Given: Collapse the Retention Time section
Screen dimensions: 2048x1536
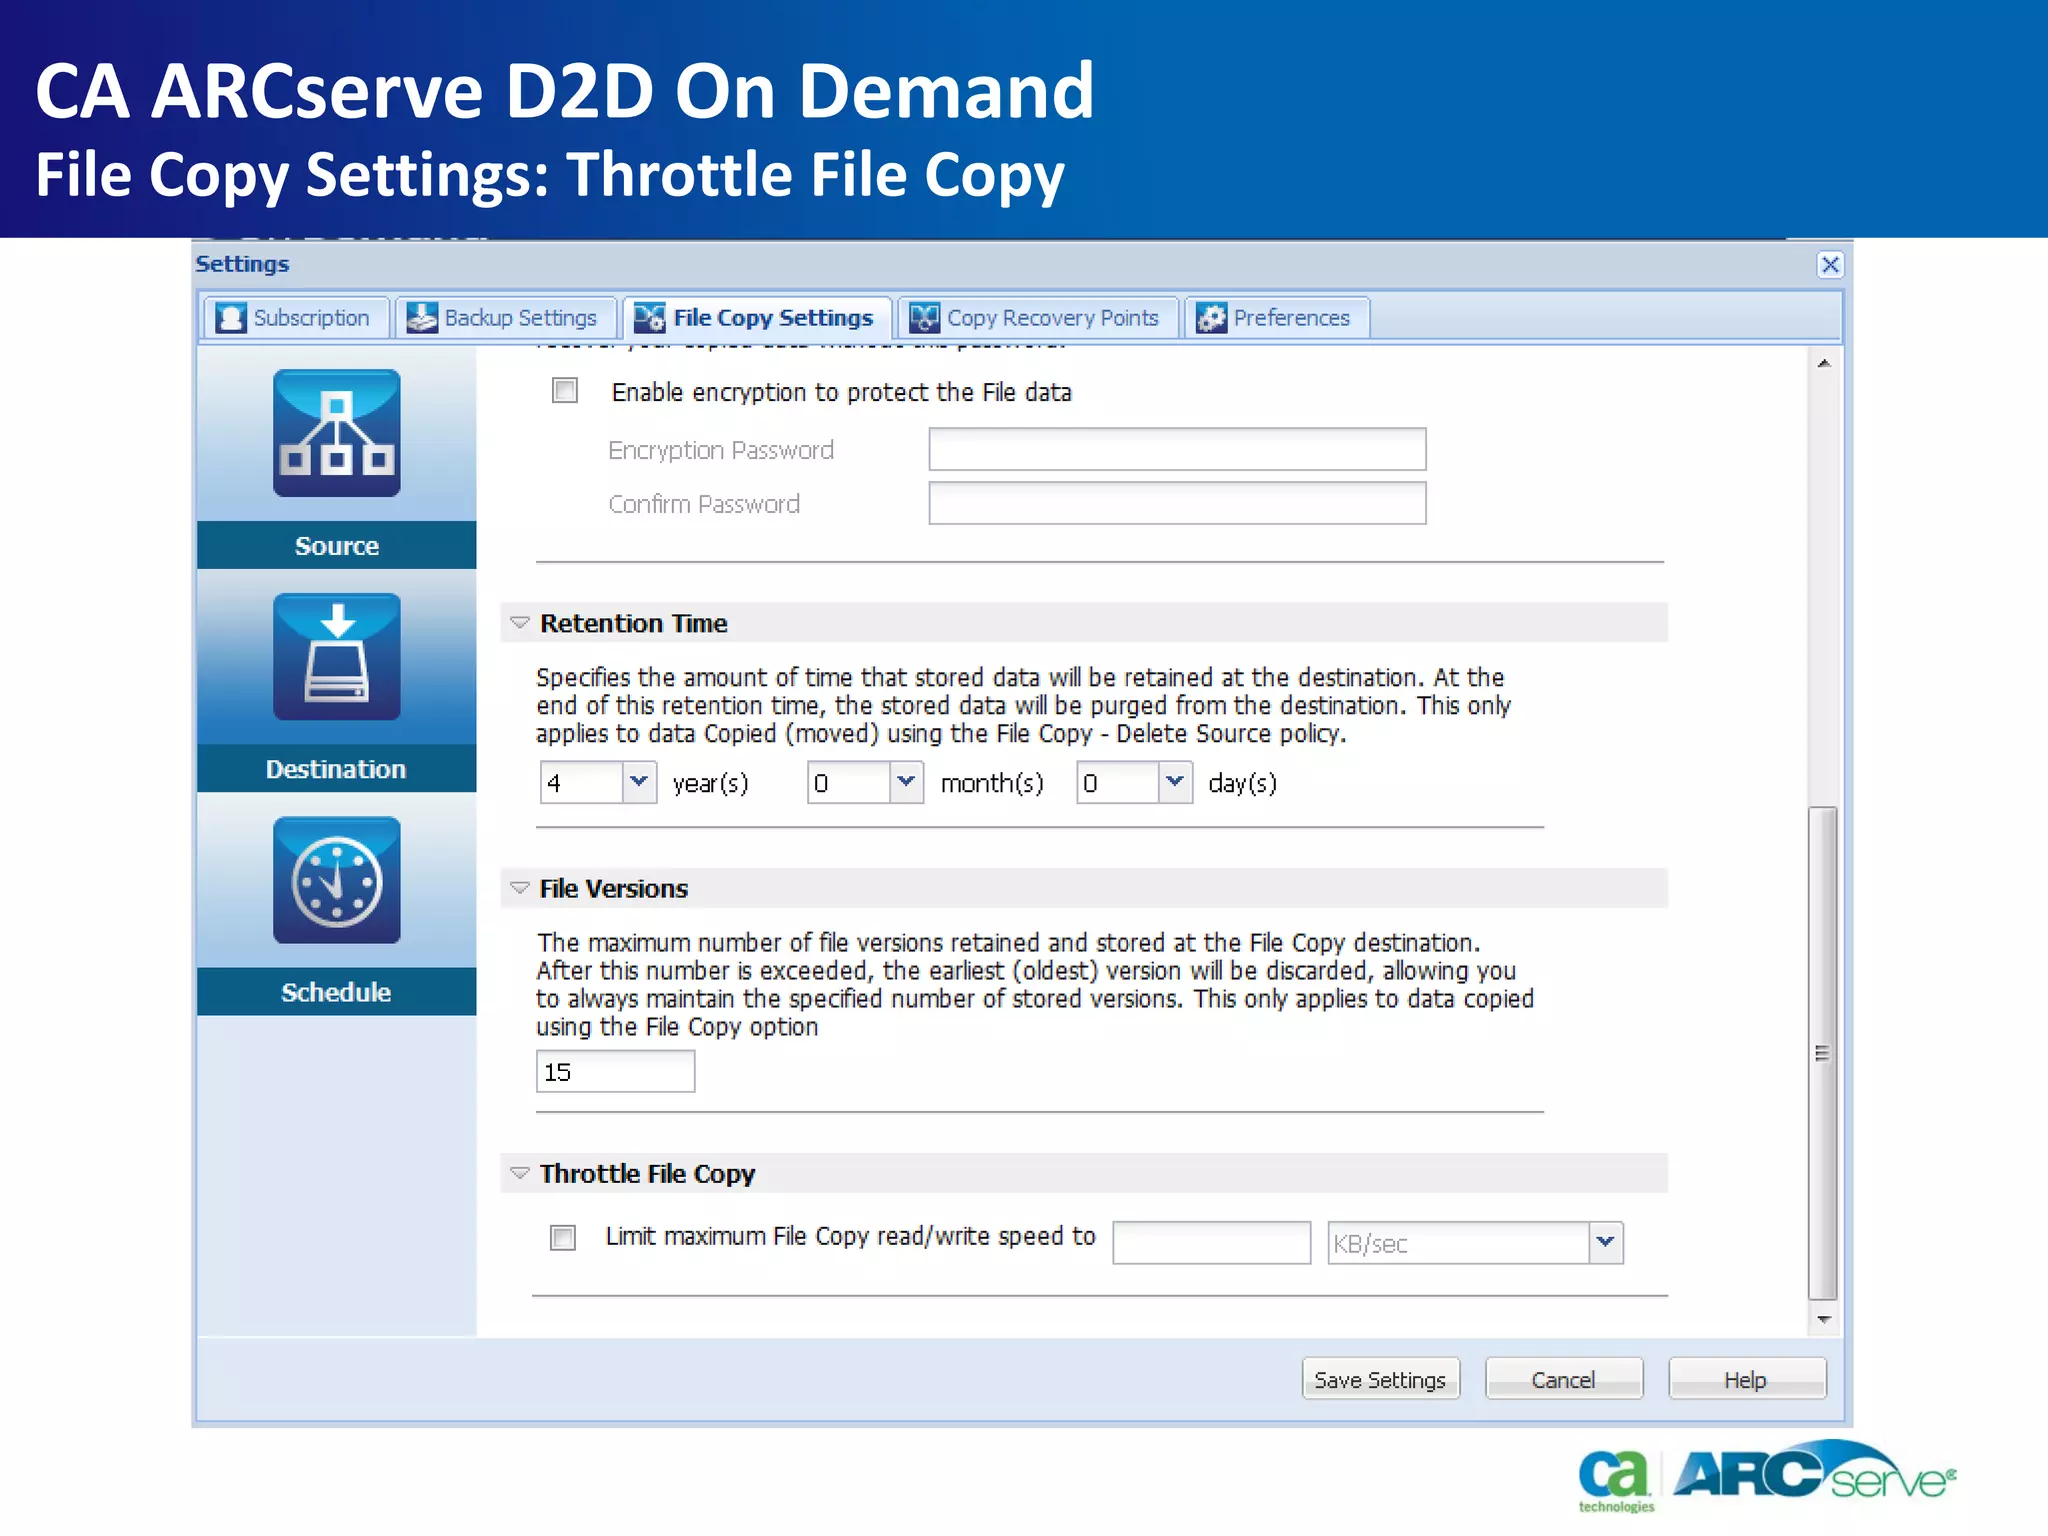Looking at the screenshot, I should 519,623.
